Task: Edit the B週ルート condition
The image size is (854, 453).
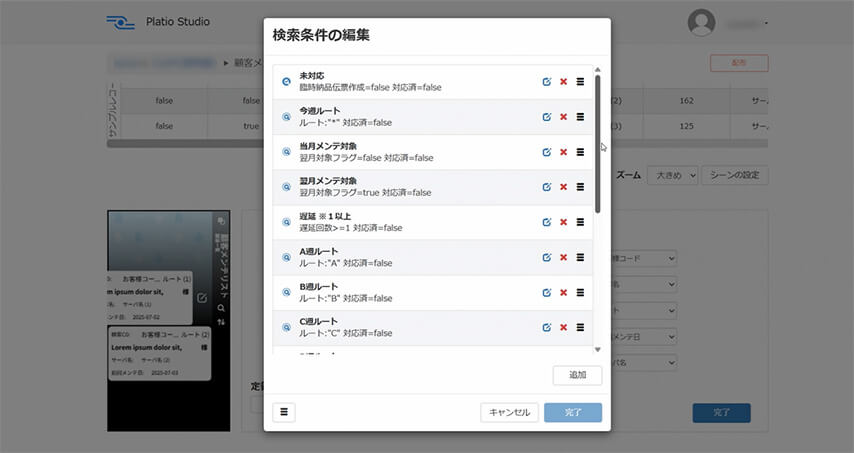Action: tap(546, 292)
